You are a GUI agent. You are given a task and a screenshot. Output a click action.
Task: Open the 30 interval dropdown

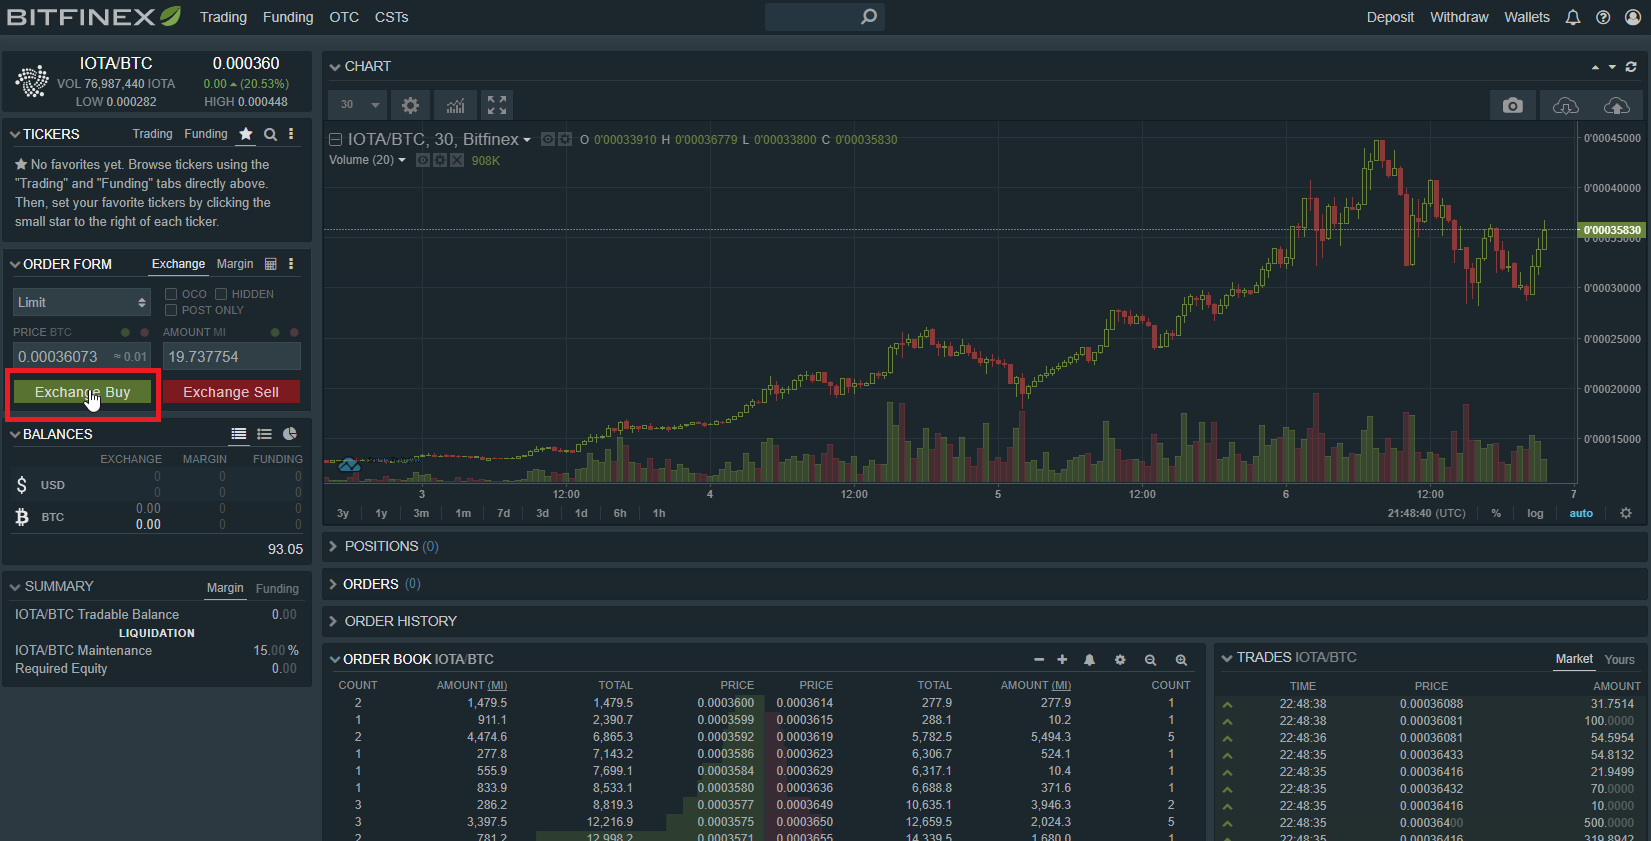[358, 105]
